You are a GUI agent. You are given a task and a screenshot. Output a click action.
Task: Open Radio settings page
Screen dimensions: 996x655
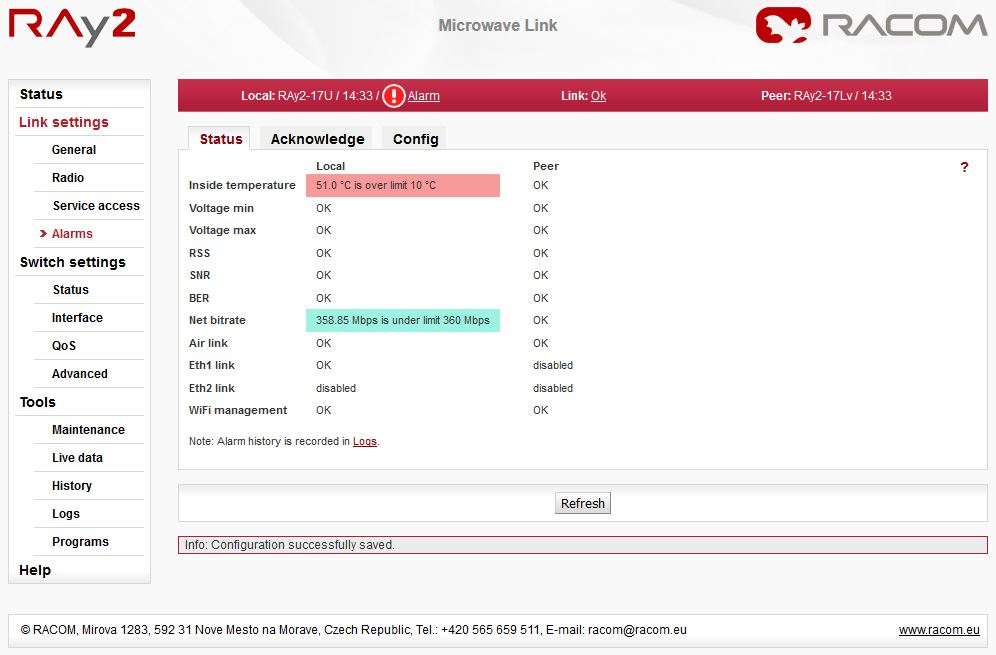[67, 178]
